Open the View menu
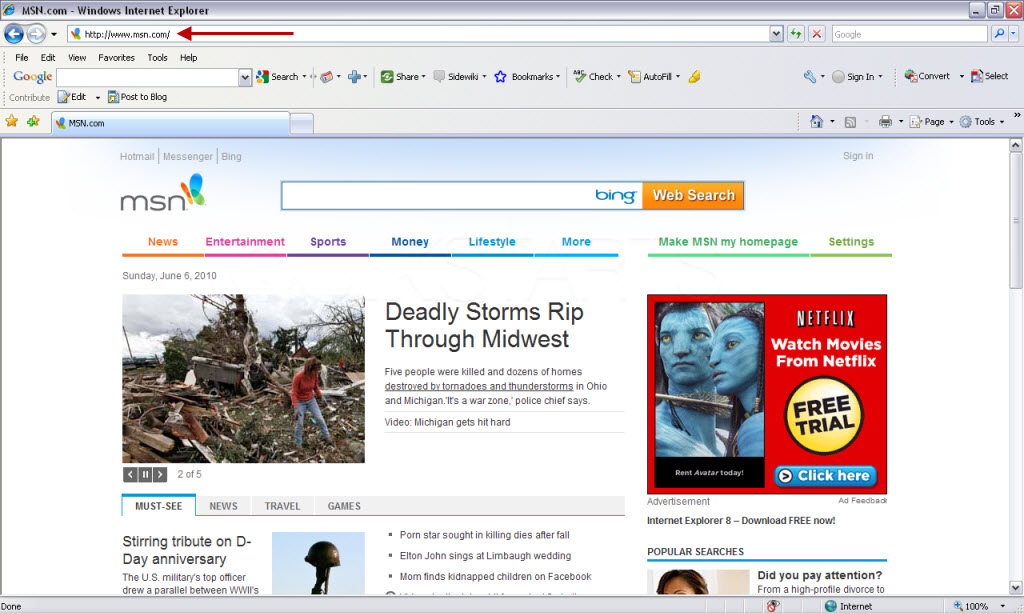The image size is (1024, 614). coord(76,57)
